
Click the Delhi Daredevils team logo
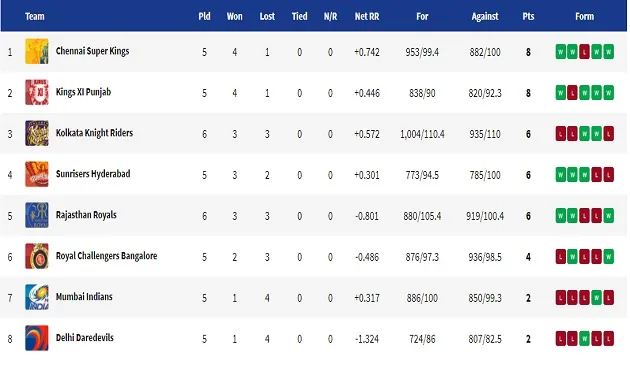click(x=37, y=338)
